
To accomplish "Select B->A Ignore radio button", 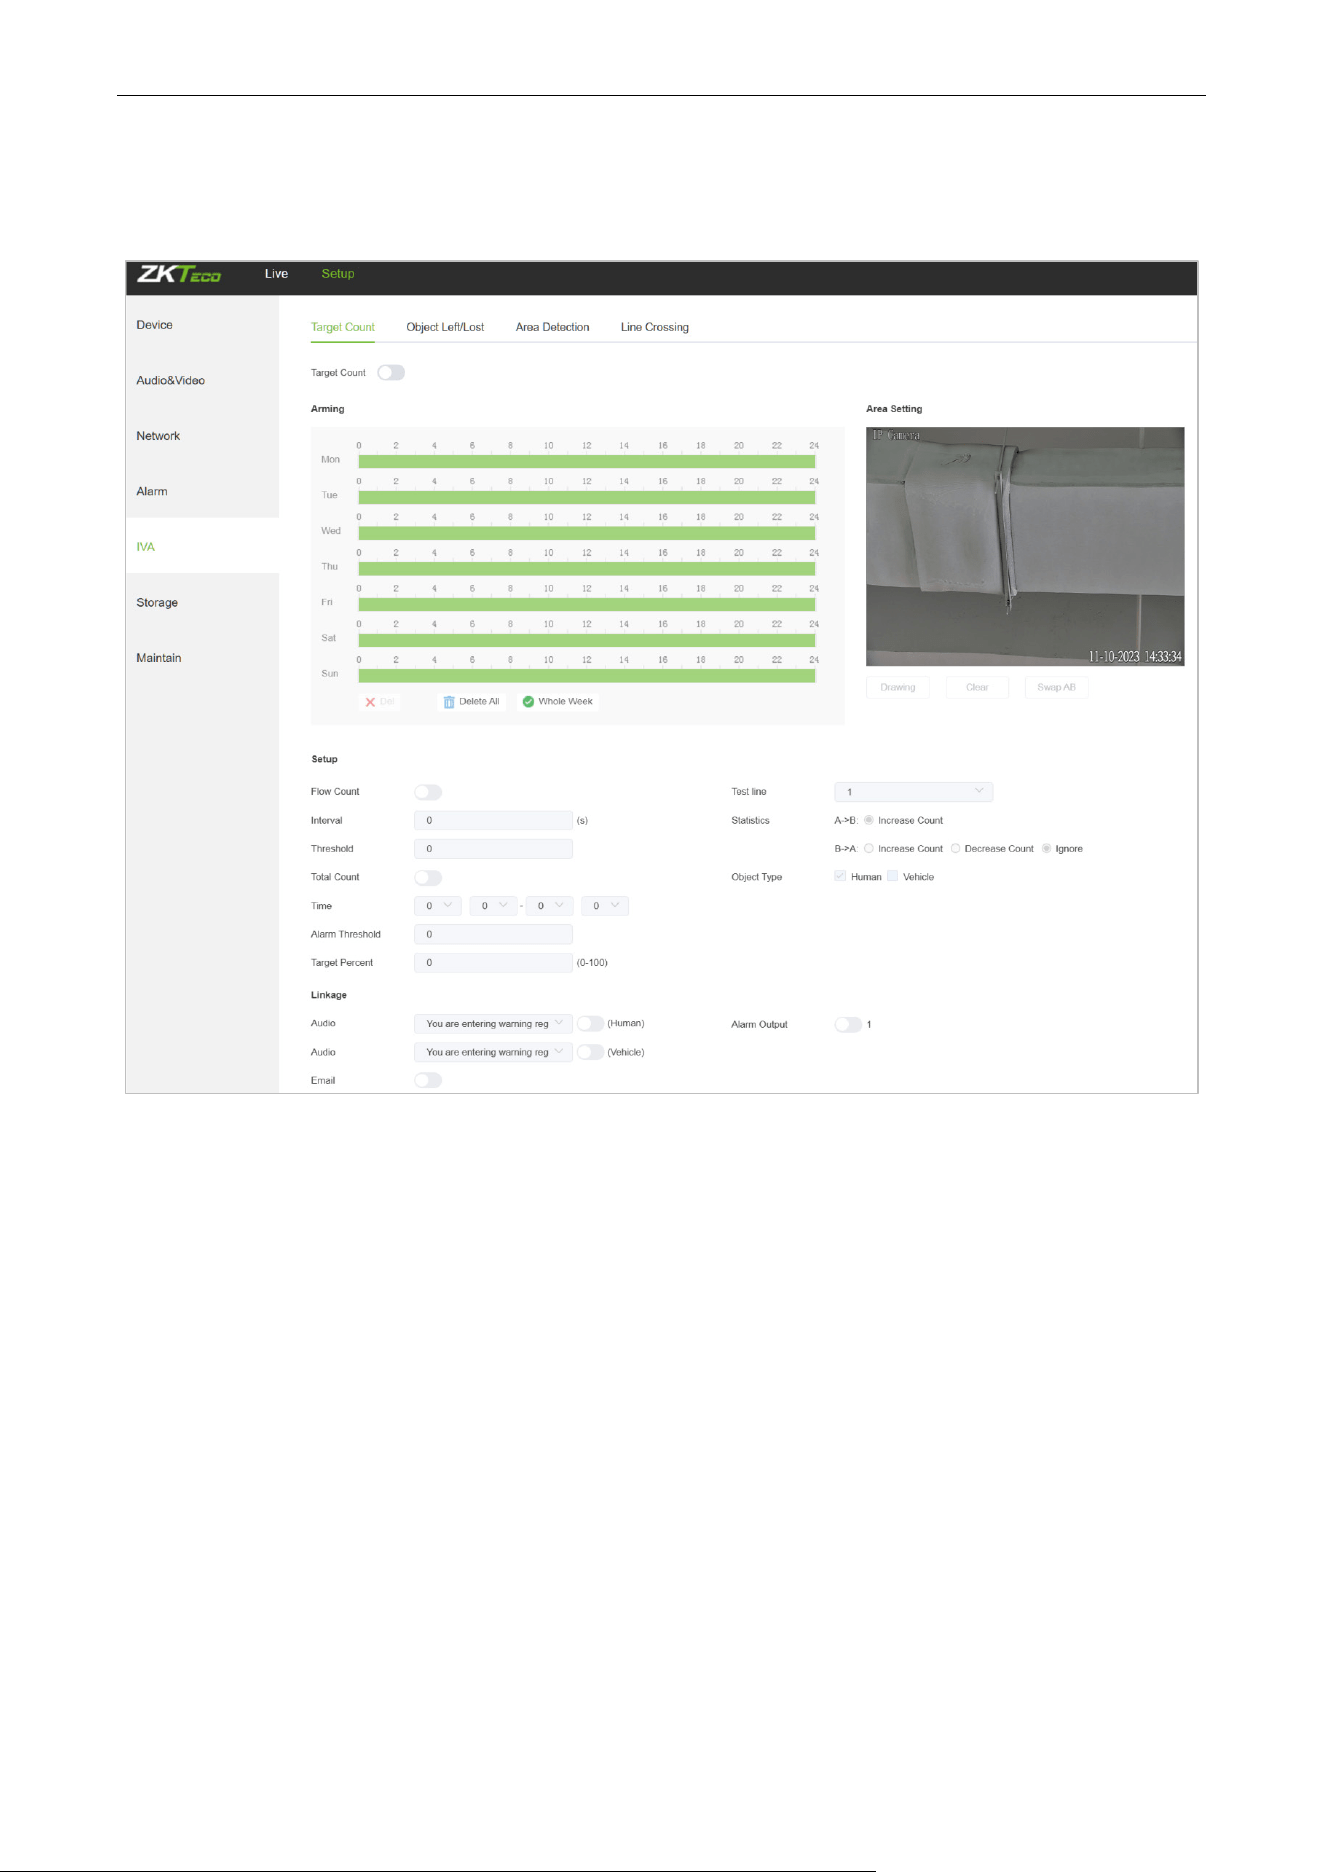I will [x=1047, y=848].
